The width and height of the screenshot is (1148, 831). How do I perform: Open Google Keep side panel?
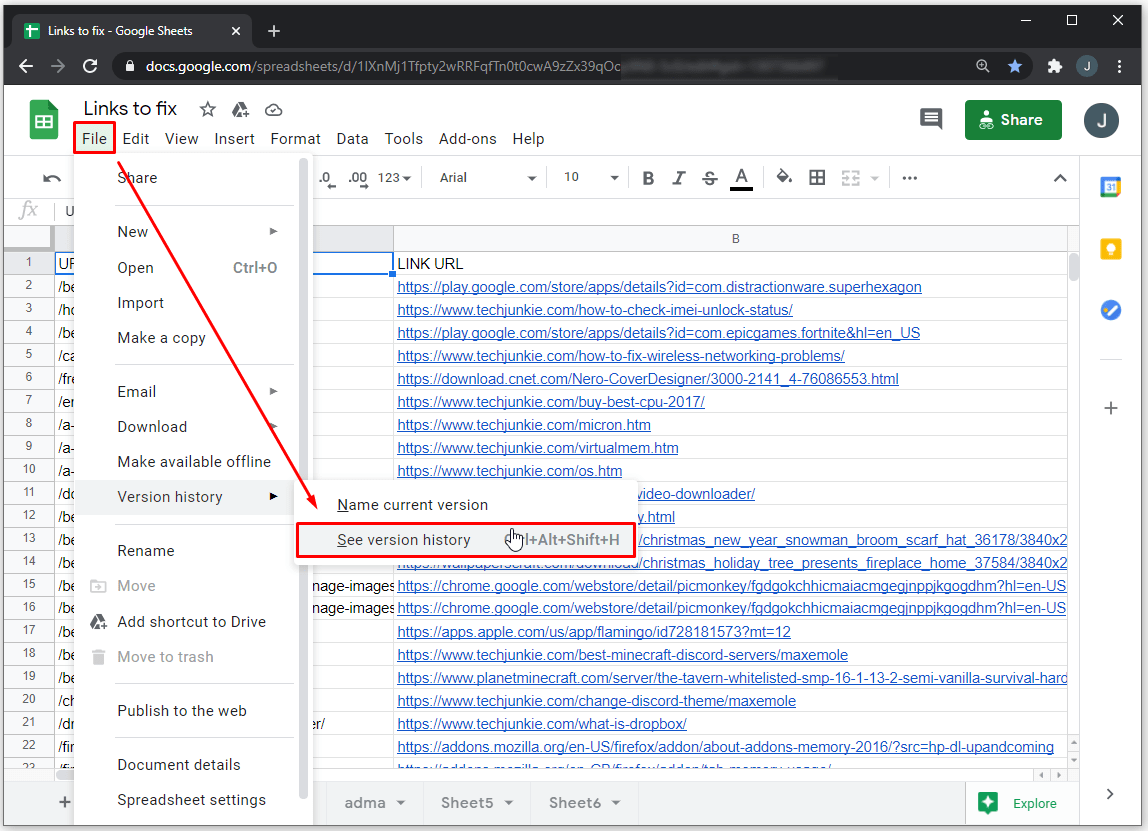tap(1110, 249)
